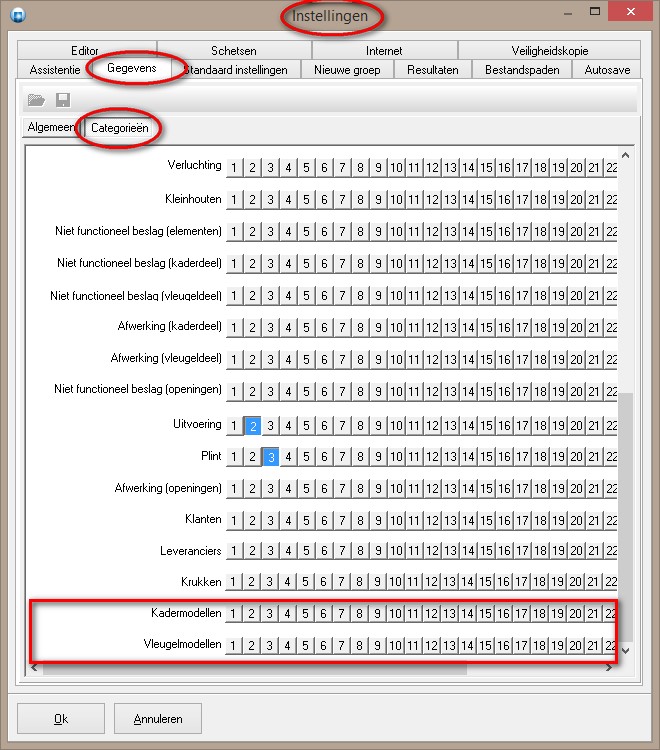Select the Gegevens tab
The width and height of the screenshot is (660, 750).
point(132,68)
